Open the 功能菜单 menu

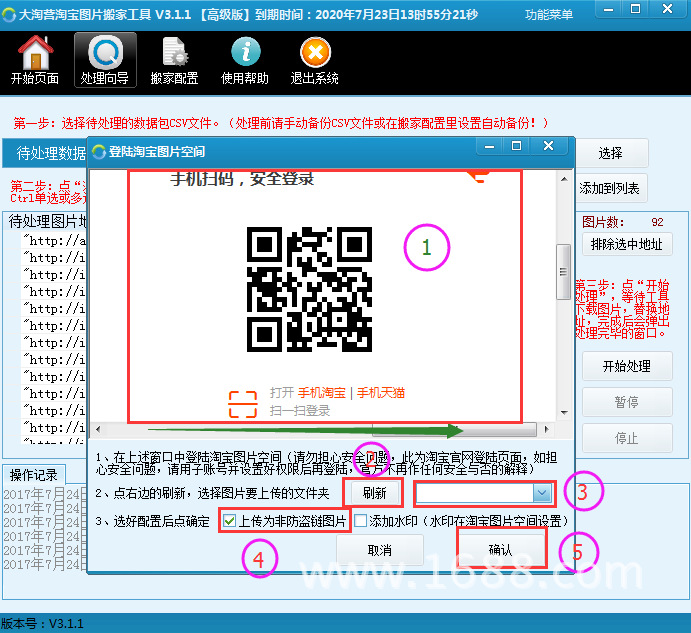pyautogui.click(x=549, y=15)
